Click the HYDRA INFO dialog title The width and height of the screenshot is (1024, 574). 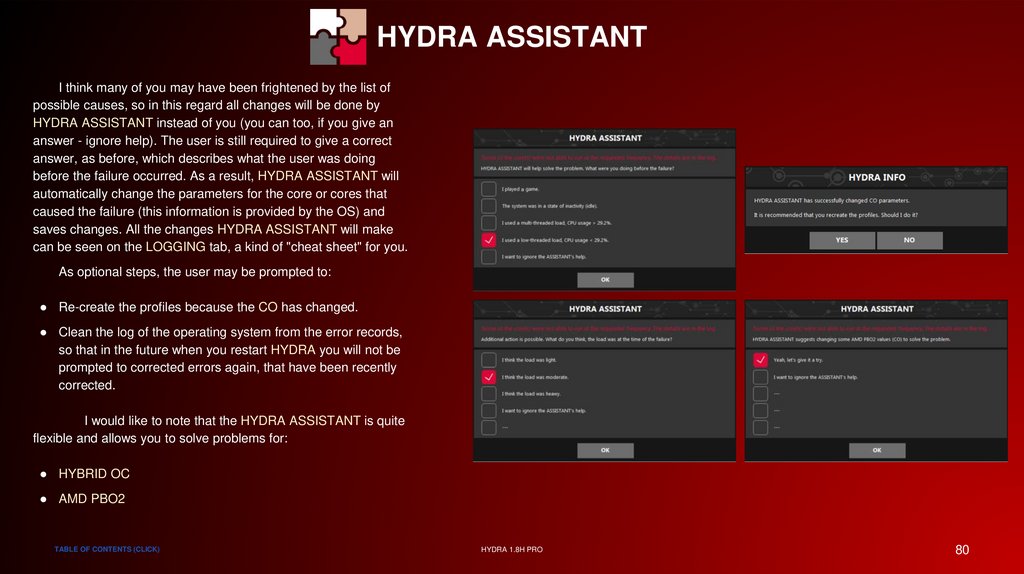click(x=876, y=177)
